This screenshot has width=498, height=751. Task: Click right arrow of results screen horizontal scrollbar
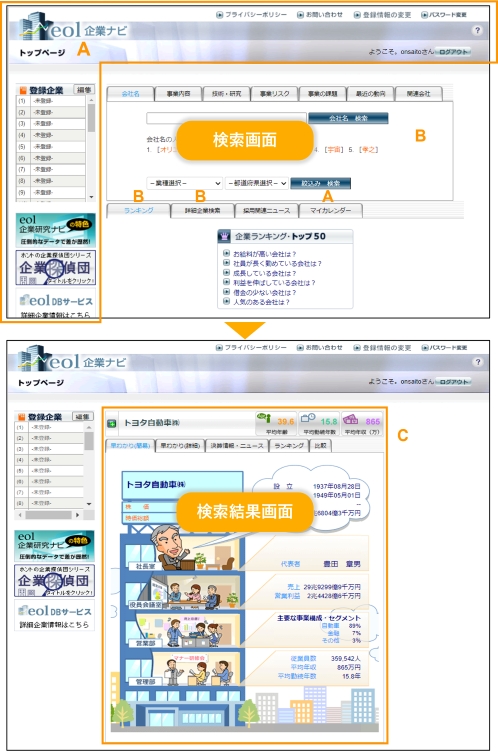pyautogui.click(x=77, y=515)
